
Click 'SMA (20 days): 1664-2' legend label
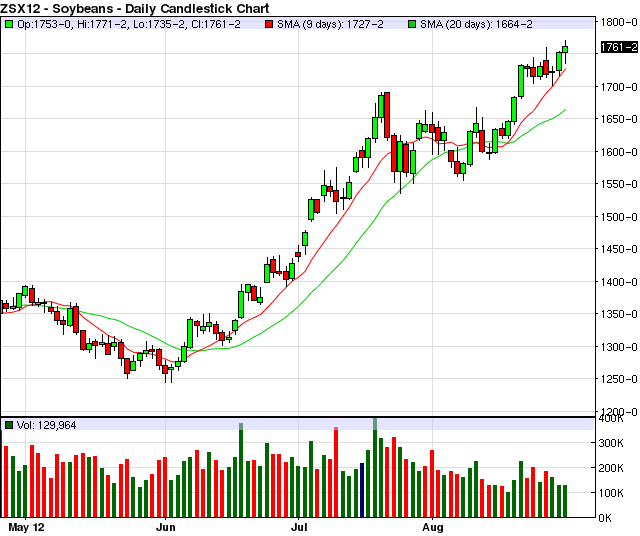tap(476, 24)
